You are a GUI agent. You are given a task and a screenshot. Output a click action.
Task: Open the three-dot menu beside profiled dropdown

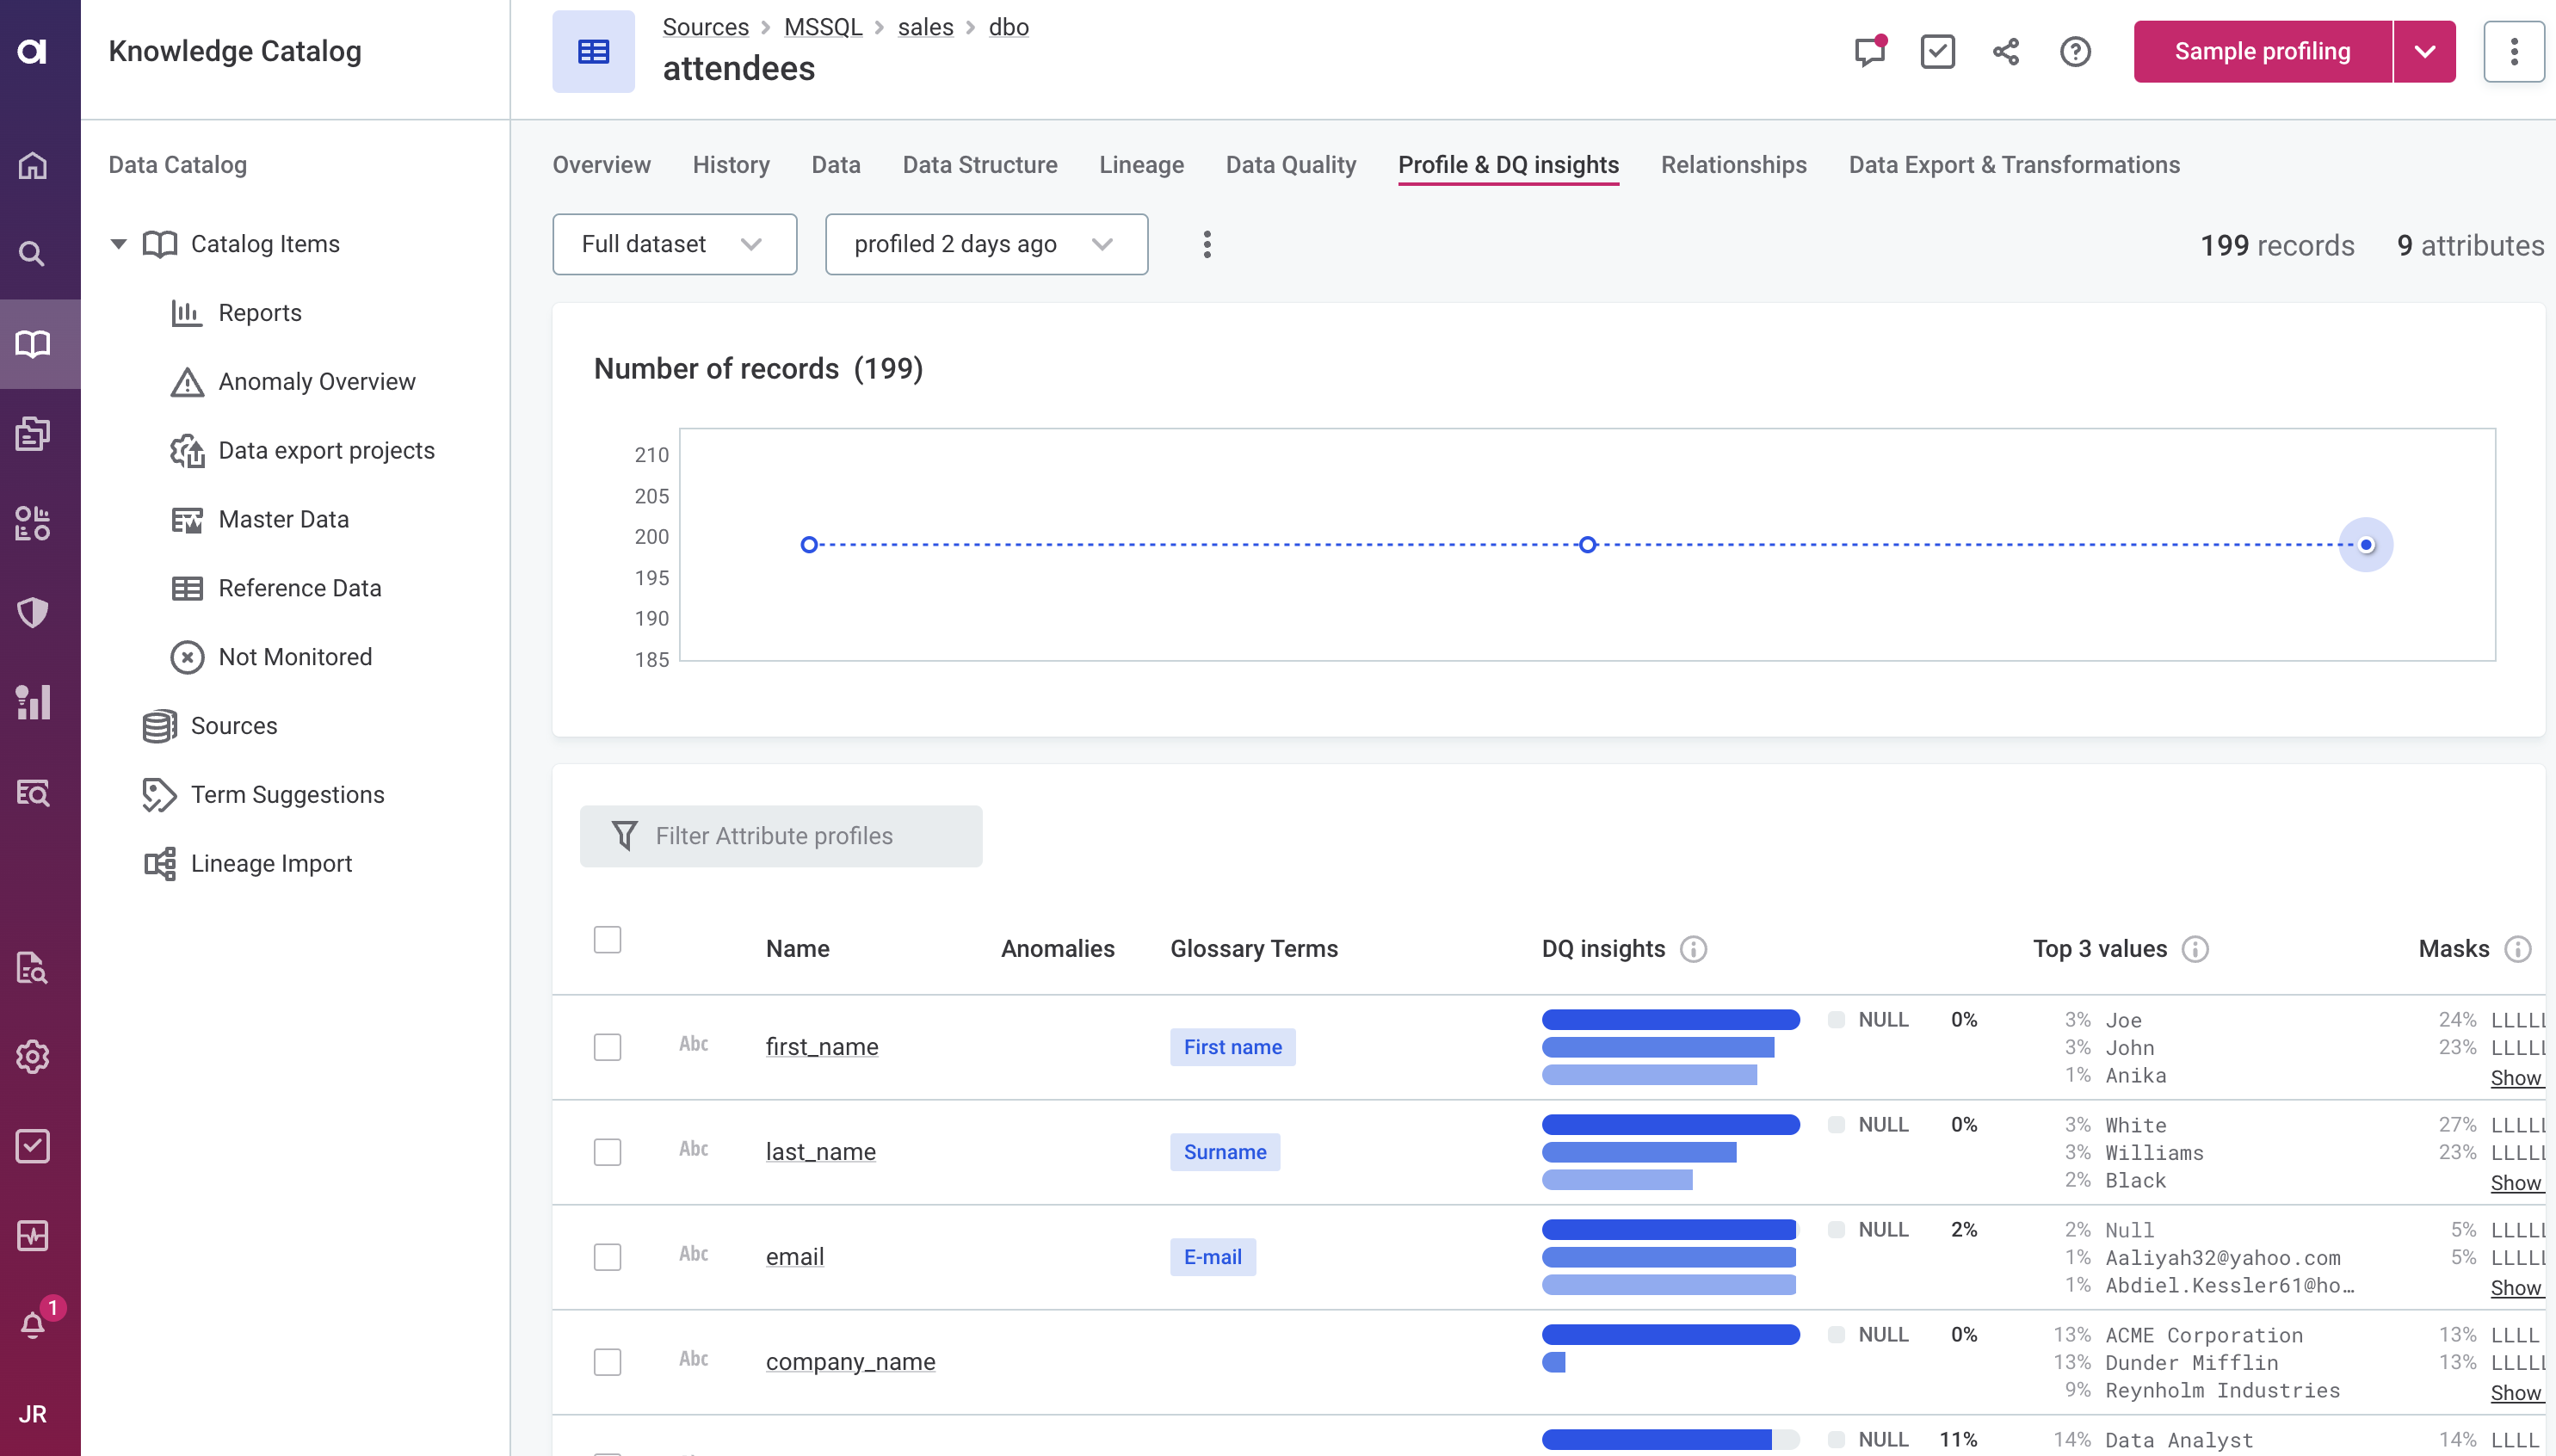pyautogui.click(x=1206, y=243)
